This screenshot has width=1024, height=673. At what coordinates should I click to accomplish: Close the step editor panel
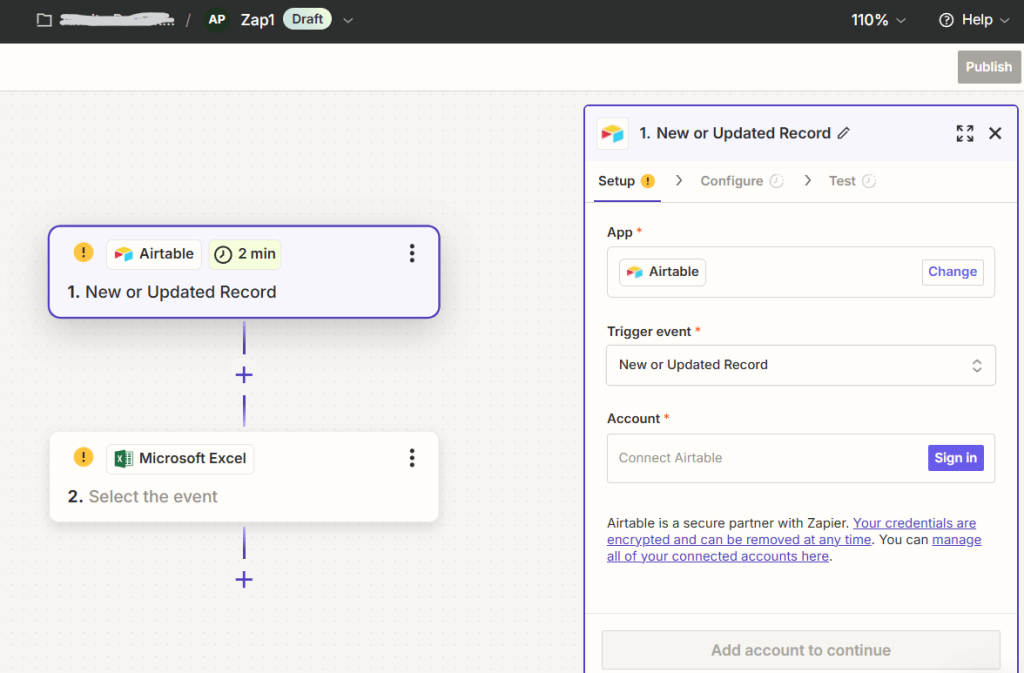995,133
